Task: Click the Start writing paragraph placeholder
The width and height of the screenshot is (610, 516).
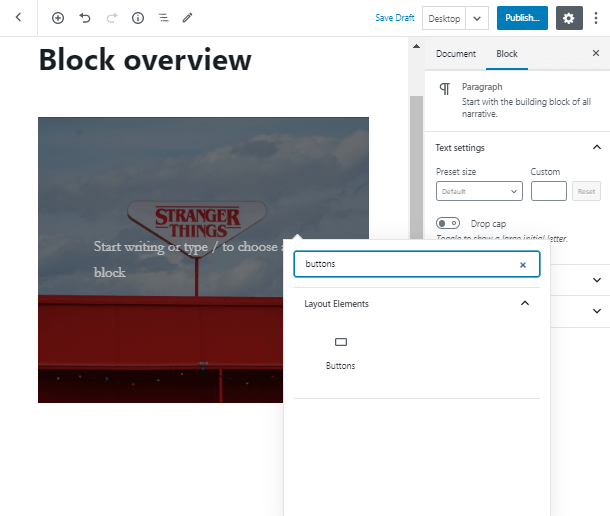Action: 187,260
